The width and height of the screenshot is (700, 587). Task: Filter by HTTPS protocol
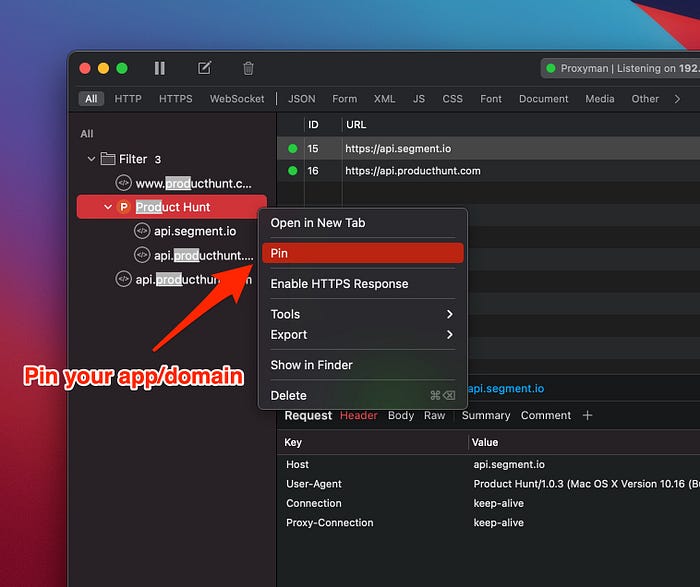tap(175, 99)
